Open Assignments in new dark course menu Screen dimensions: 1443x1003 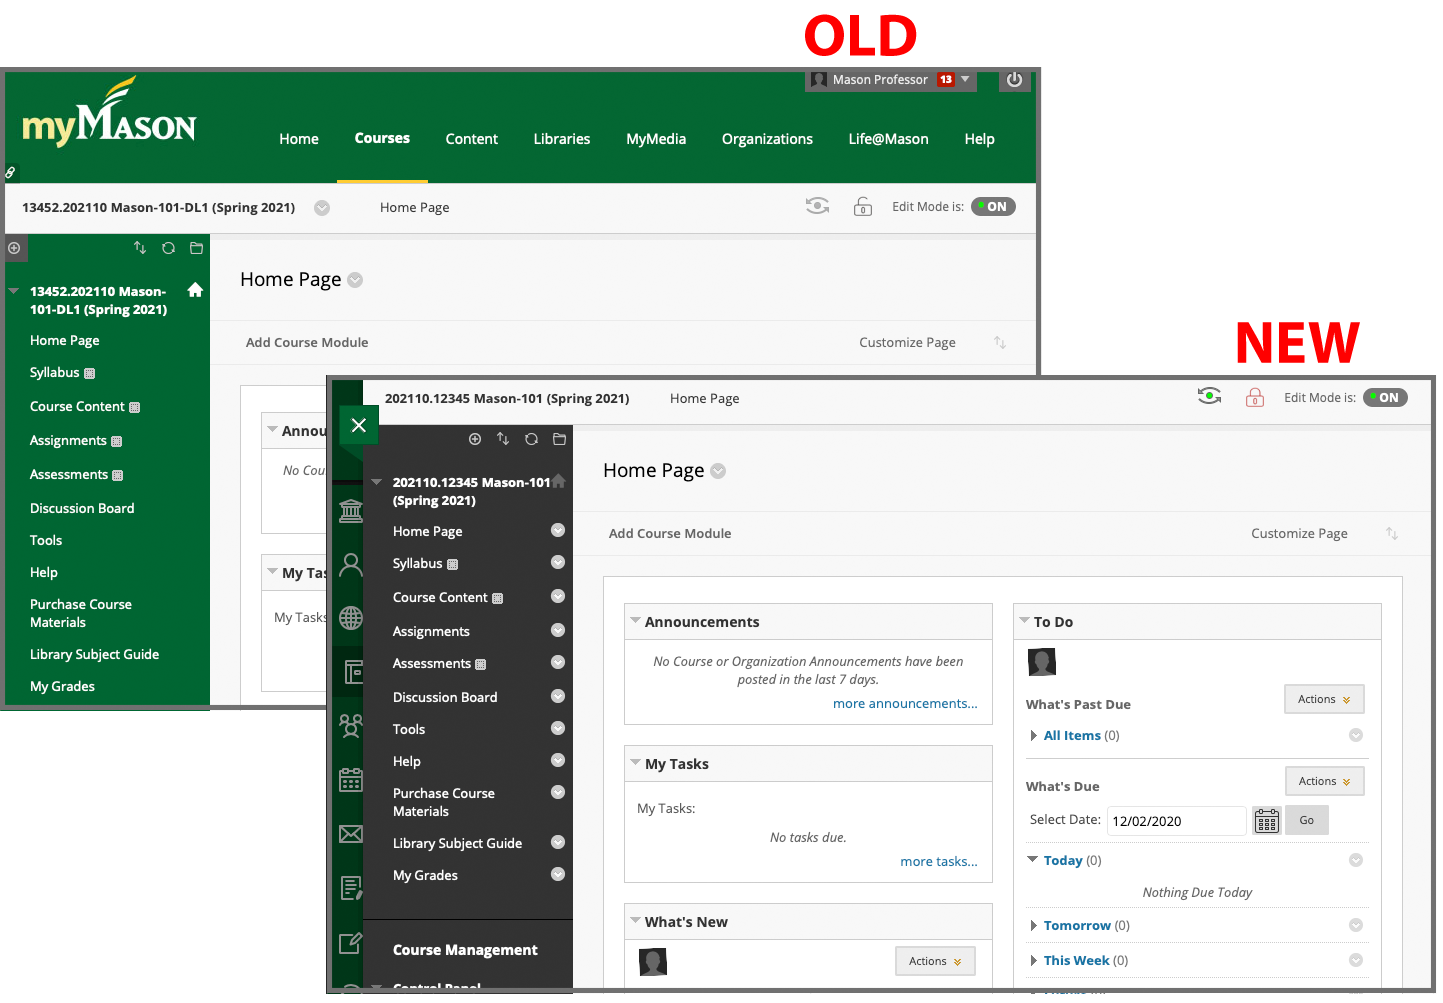coord(431,631)
